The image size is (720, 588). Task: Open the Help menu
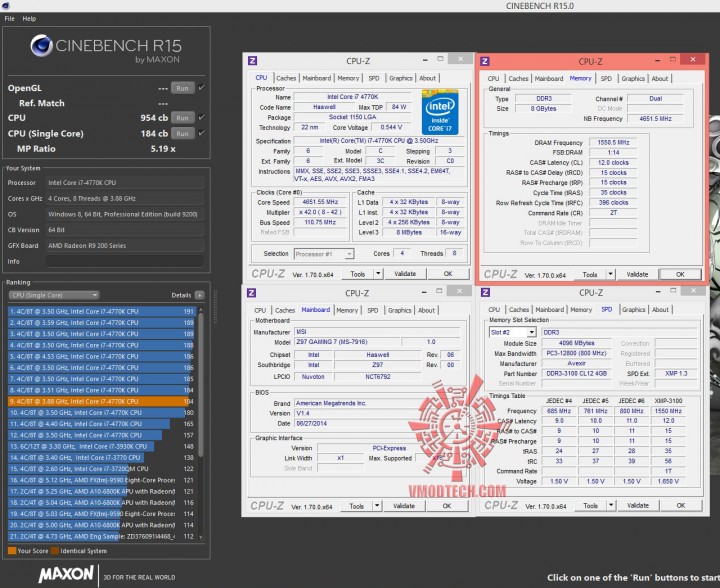pos(29,18)
